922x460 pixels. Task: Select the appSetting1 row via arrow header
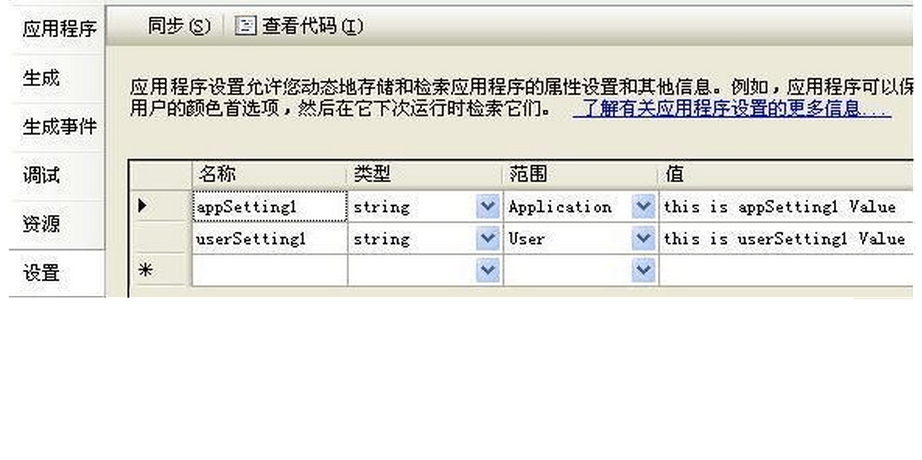coord(161,206)
